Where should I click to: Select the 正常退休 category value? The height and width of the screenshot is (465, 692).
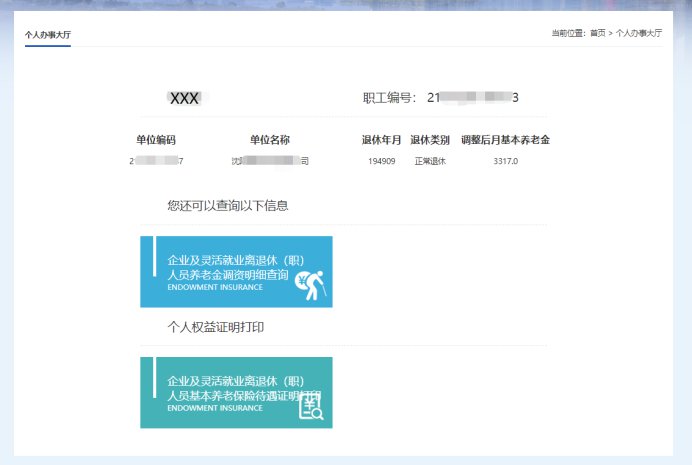coord(430,161)
